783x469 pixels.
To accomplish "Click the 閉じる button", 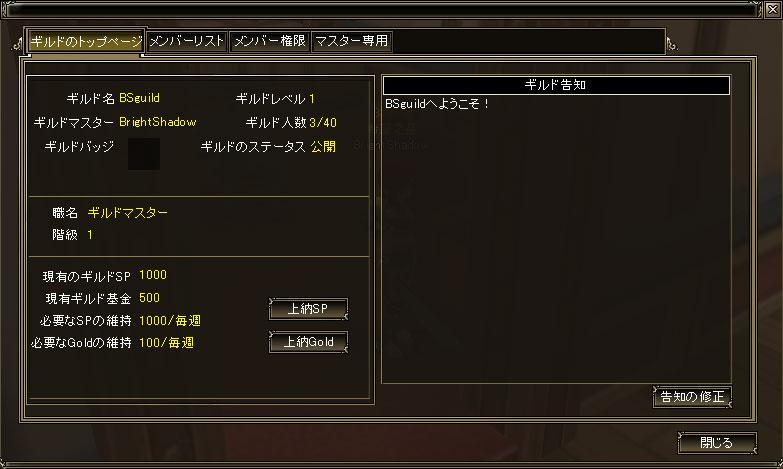I will [x=717, y=443].
